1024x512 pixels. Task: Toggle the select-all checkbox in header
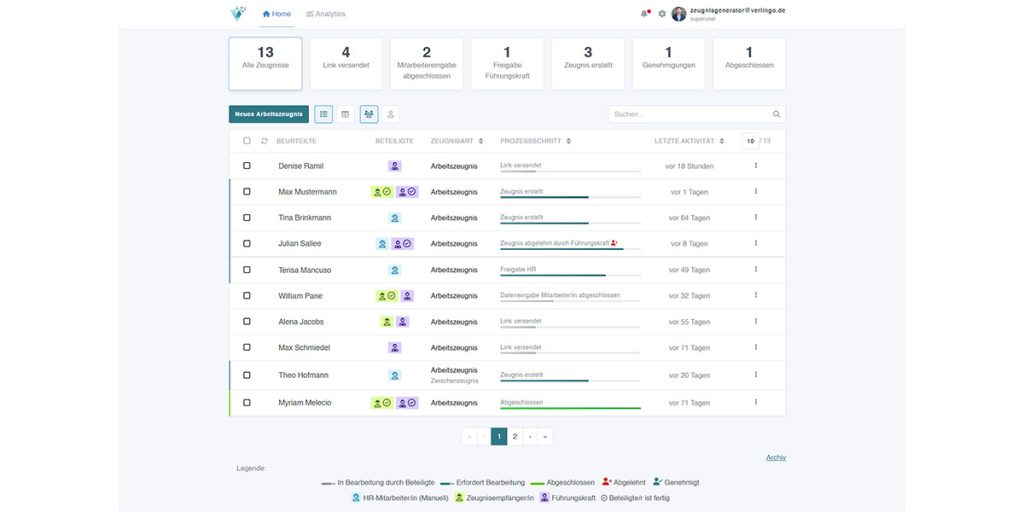coord(247,141)
